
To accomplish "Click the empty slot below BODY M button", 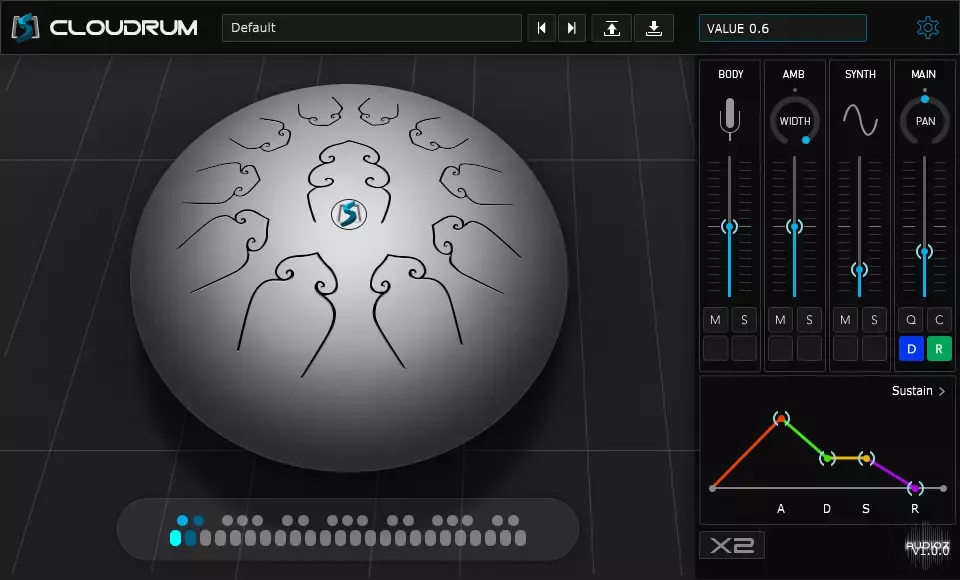I will 715,348.
